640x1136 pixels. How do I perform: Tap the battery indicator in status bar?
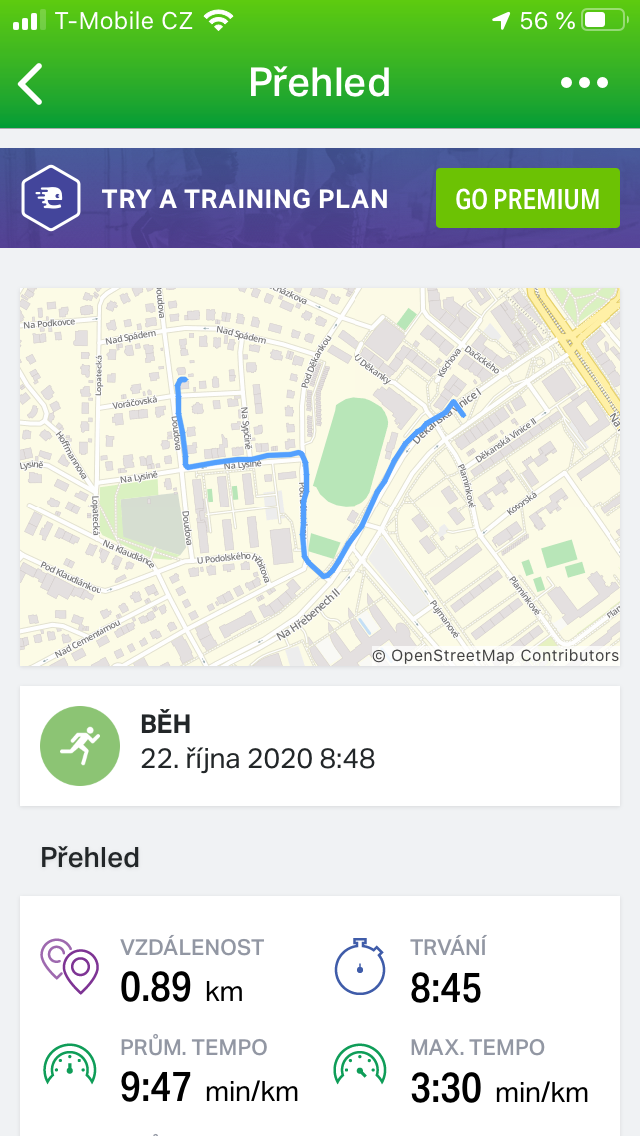596,20
